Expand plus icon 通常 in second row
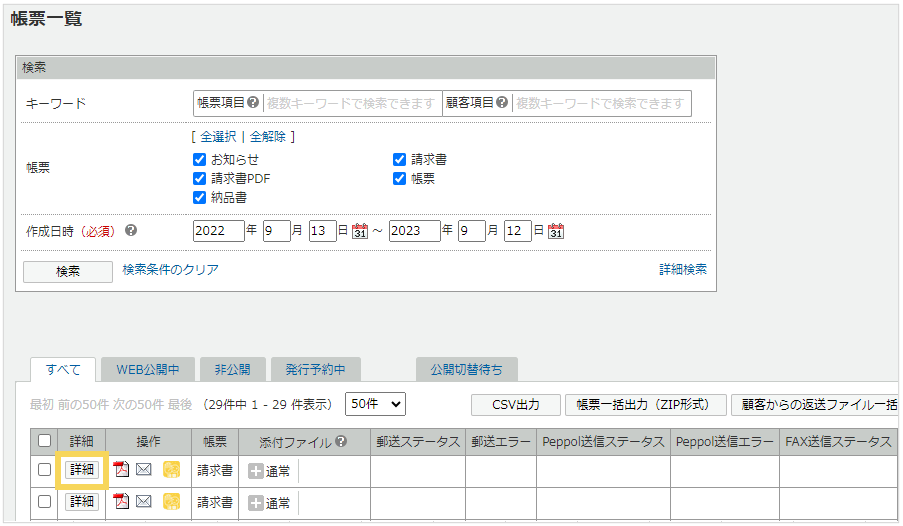The image size is (903, 526). (255, 502)
